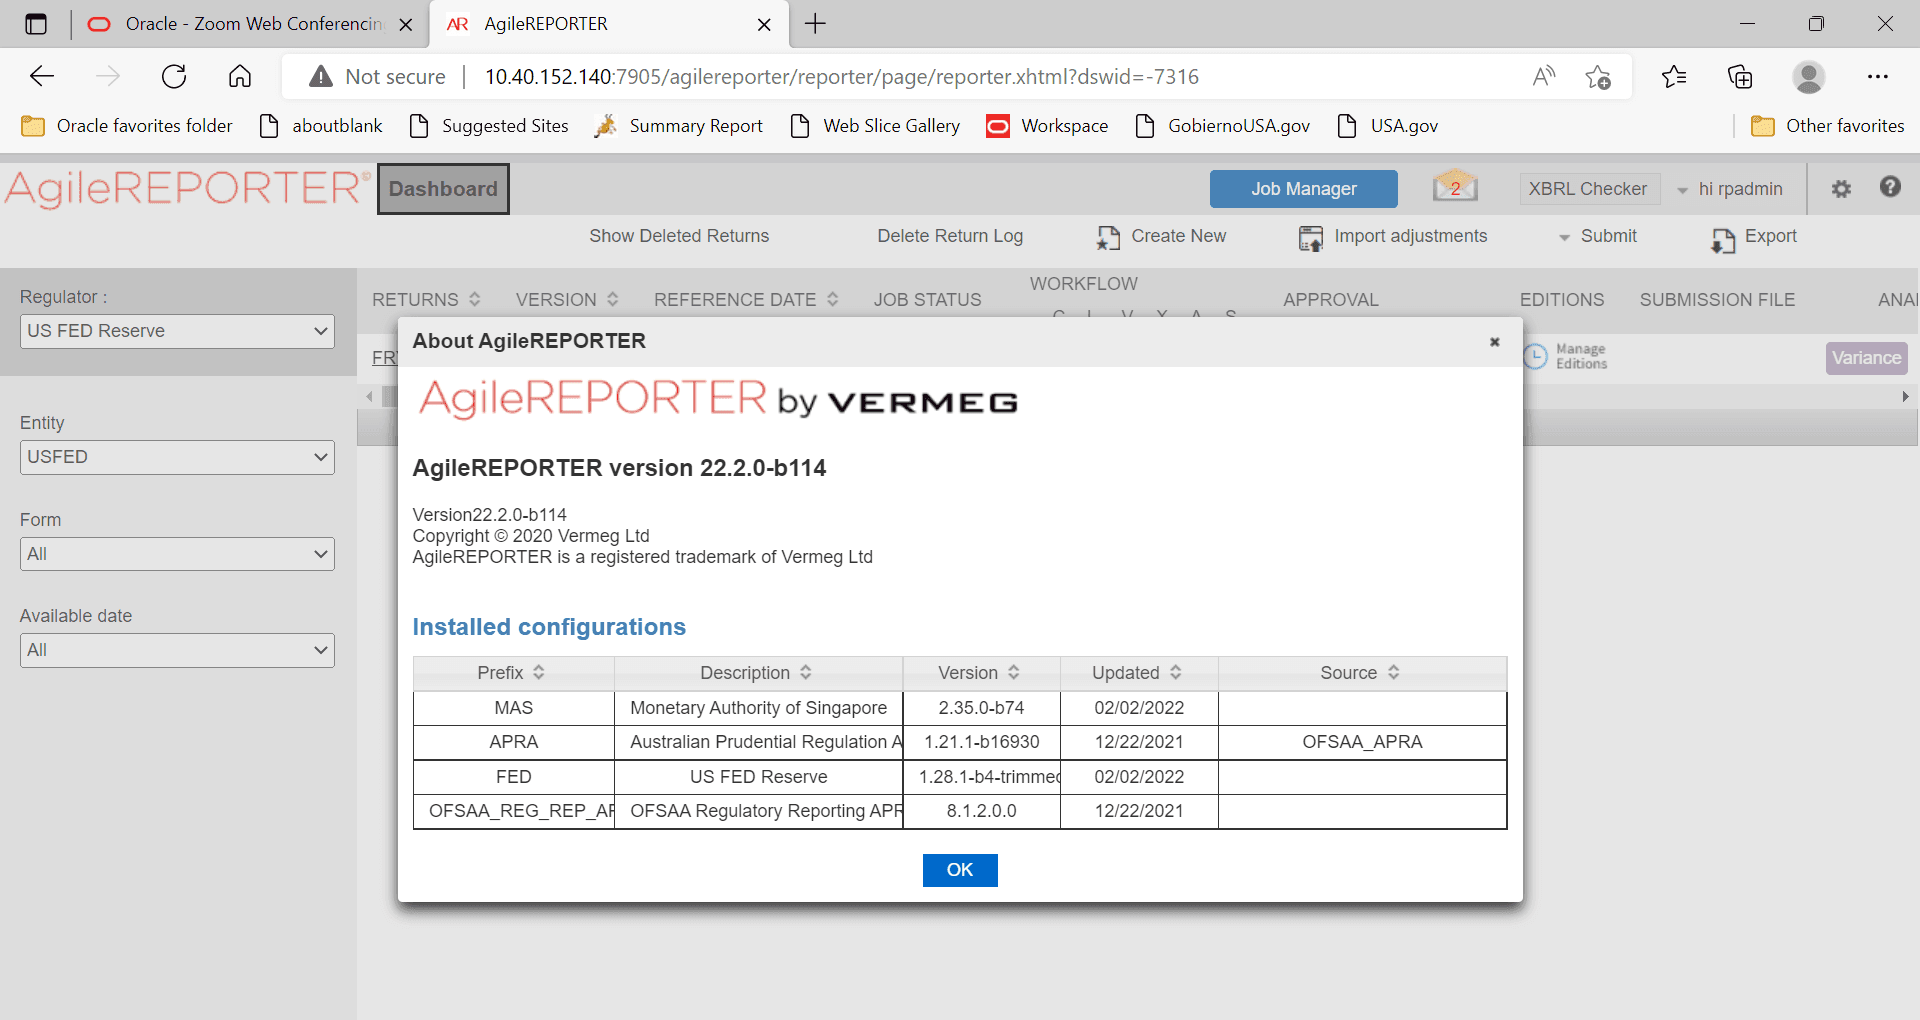Click Show Deleted Returns

tap(679, 236)
